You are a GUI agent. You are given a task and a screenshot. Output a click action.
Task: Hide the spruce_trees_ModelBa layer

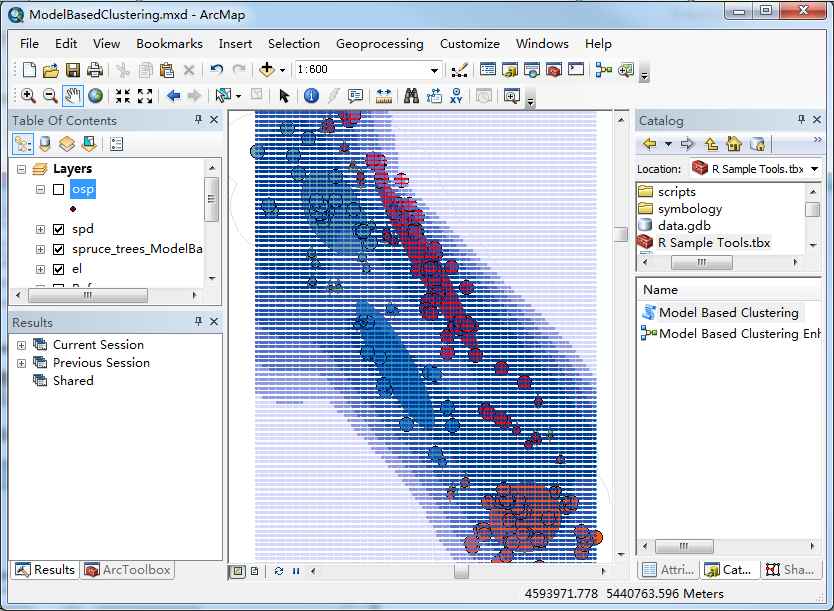coord(59,249)
